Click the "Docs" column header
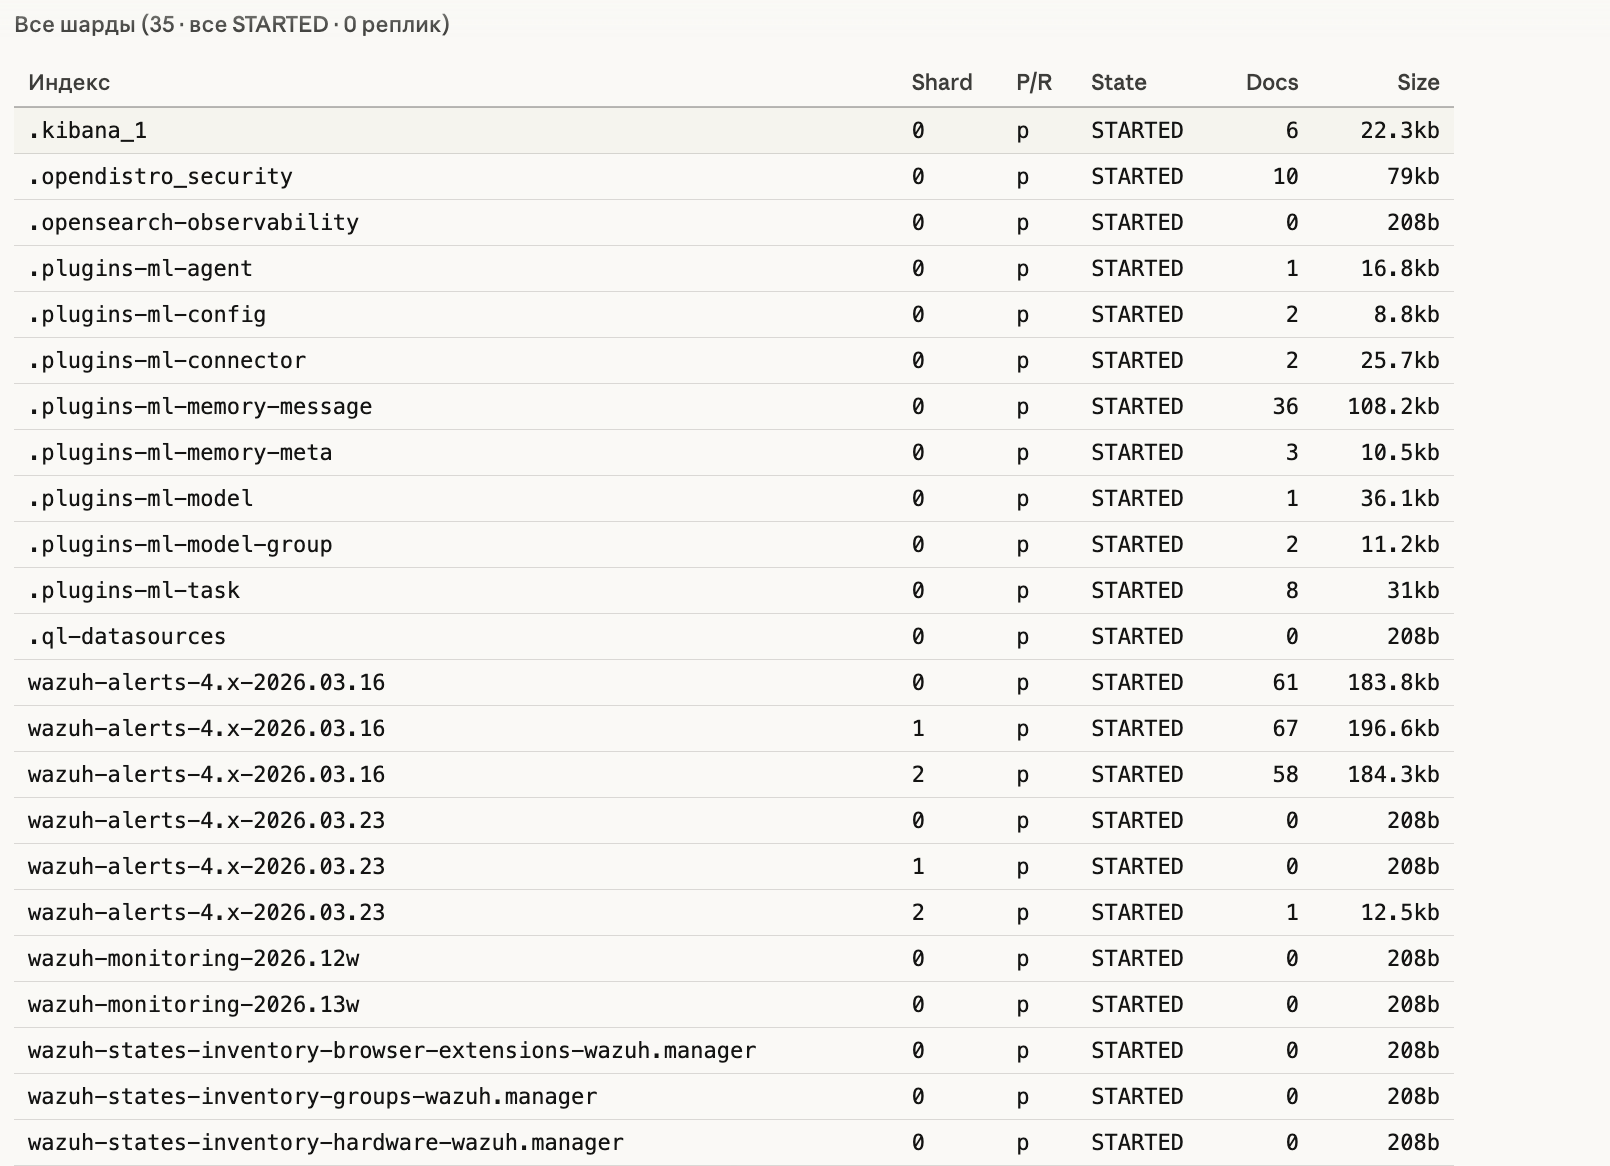The image size is (1610, 1166). coord(1271,83)
